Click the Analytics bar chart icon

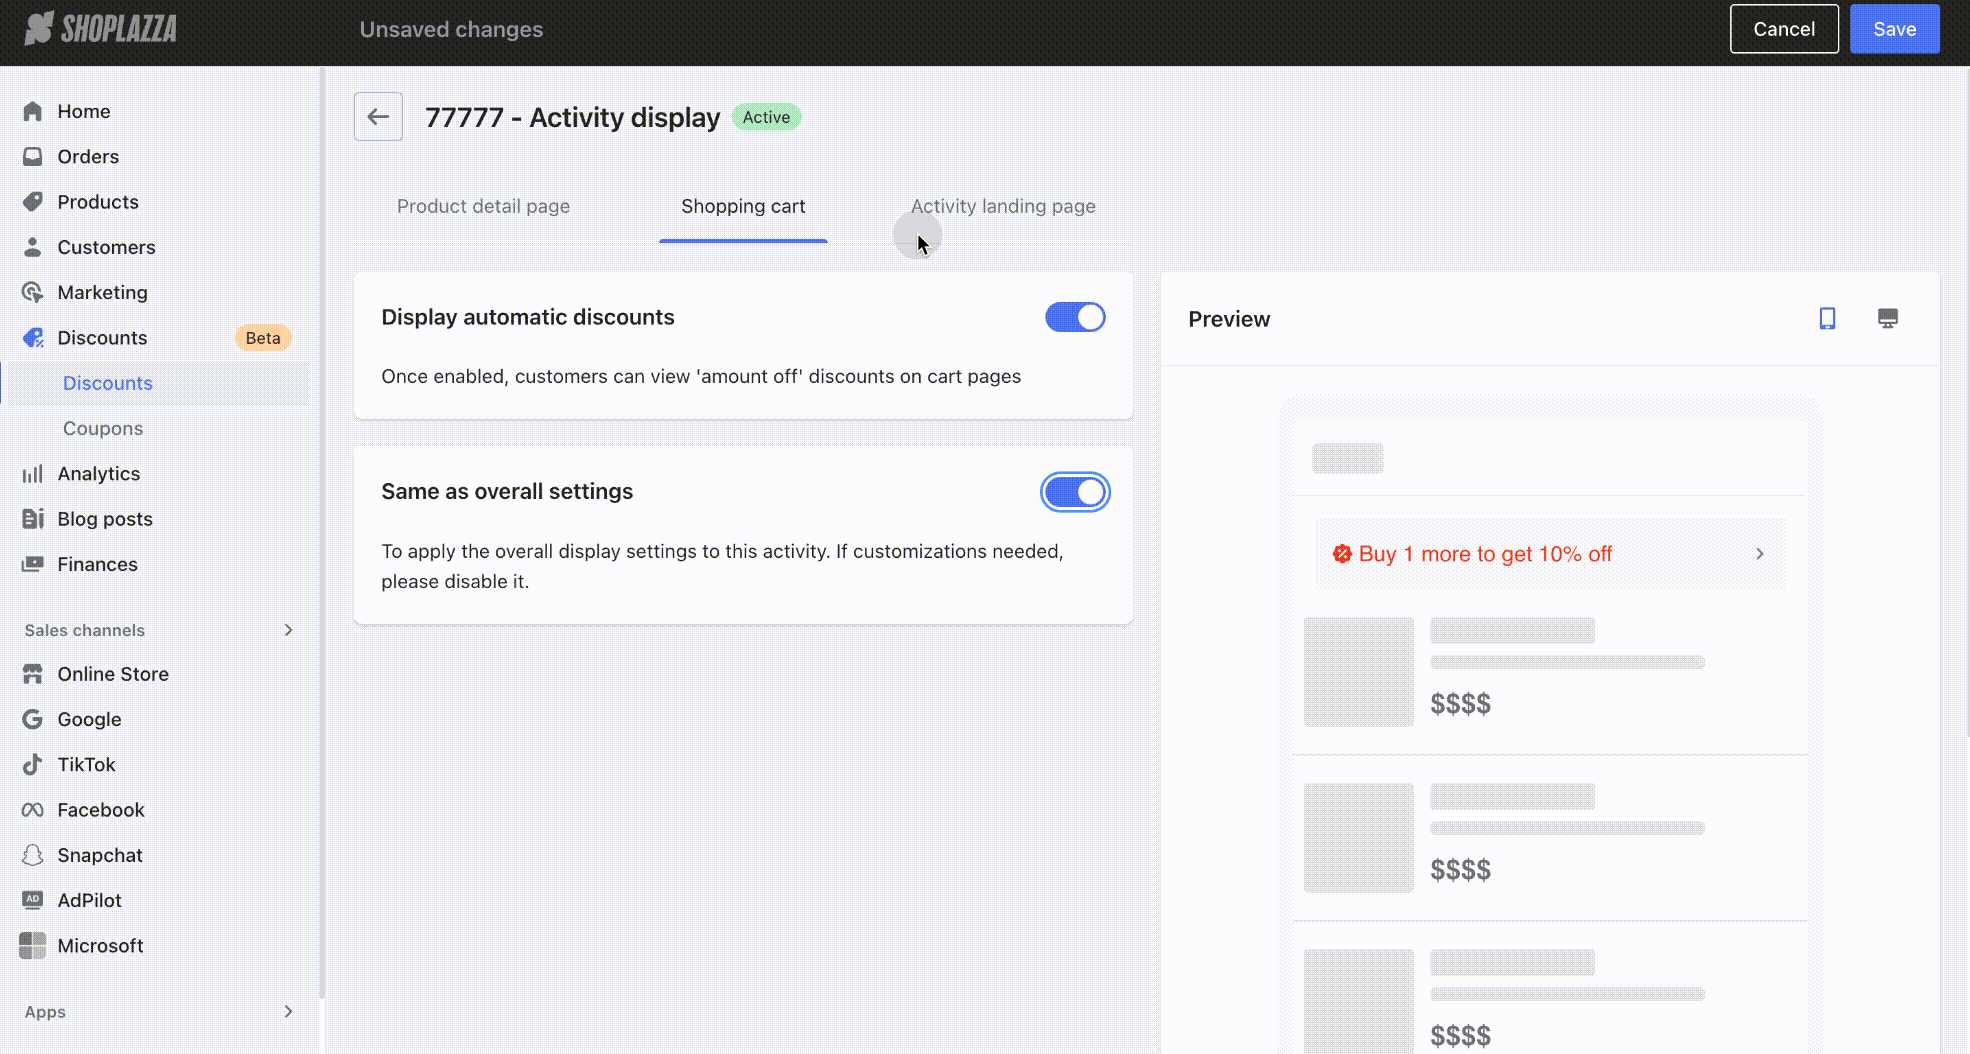32,474
